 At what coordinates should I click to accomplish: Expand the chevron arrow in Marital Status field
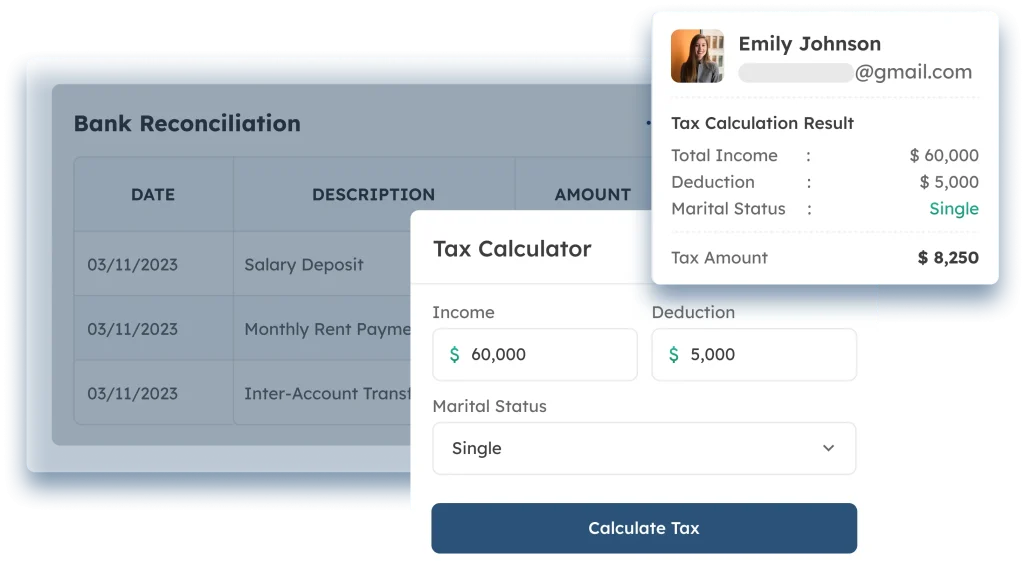pyautogui.click(x=828, y=448)
